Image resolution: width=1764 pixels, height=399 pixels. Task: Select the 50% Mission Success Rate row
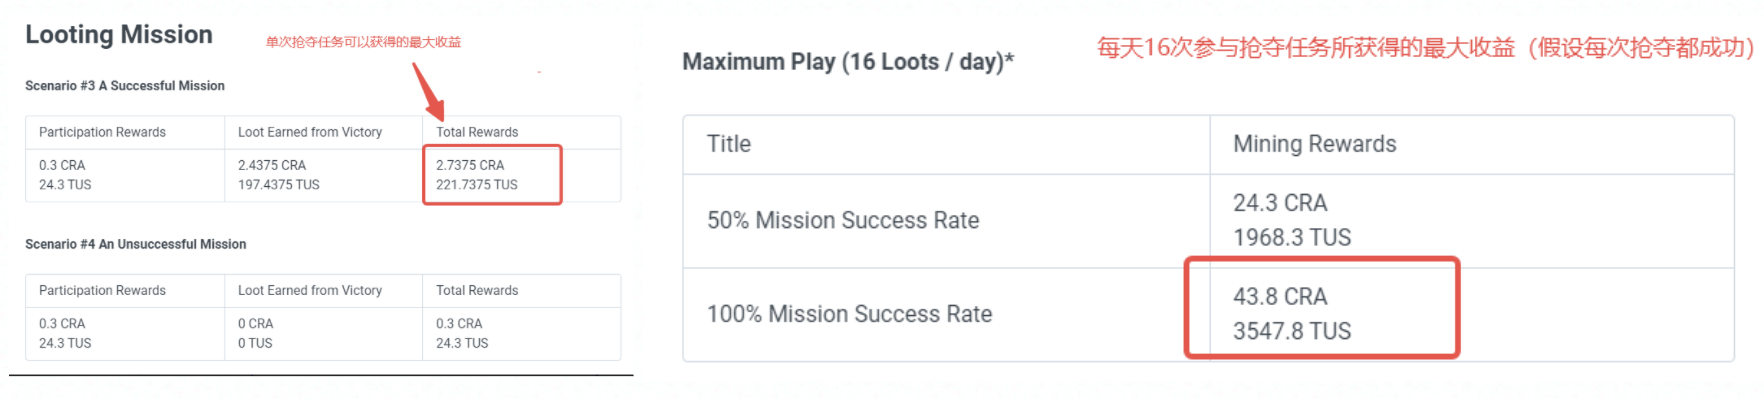(x=1208, y=221)
